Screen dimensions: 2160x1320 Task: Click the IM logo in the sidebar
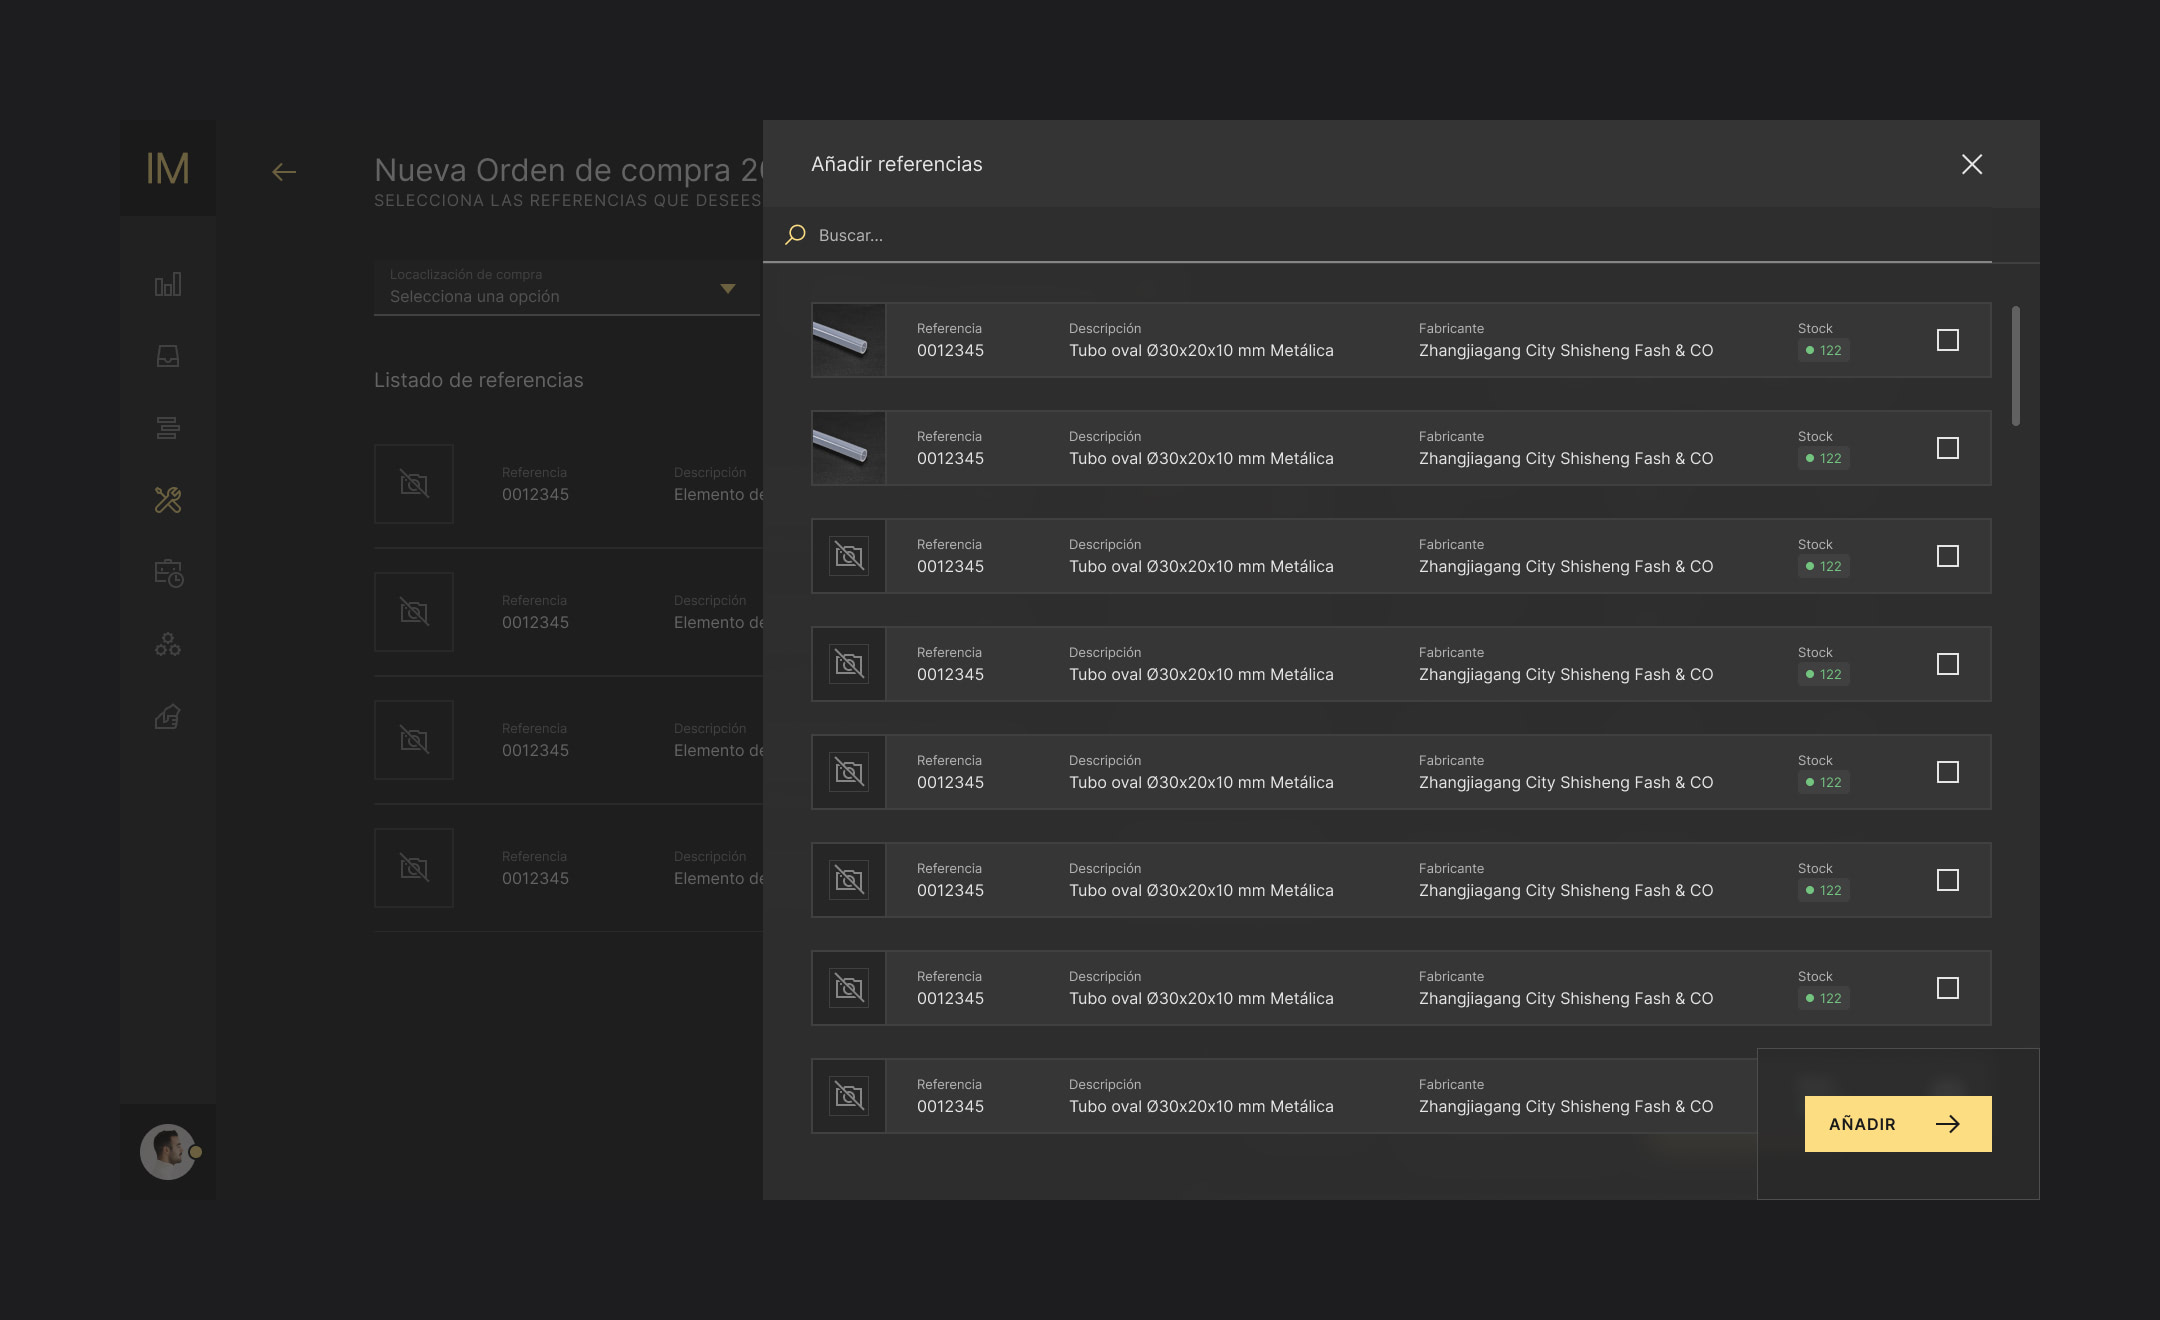point(168,168)
